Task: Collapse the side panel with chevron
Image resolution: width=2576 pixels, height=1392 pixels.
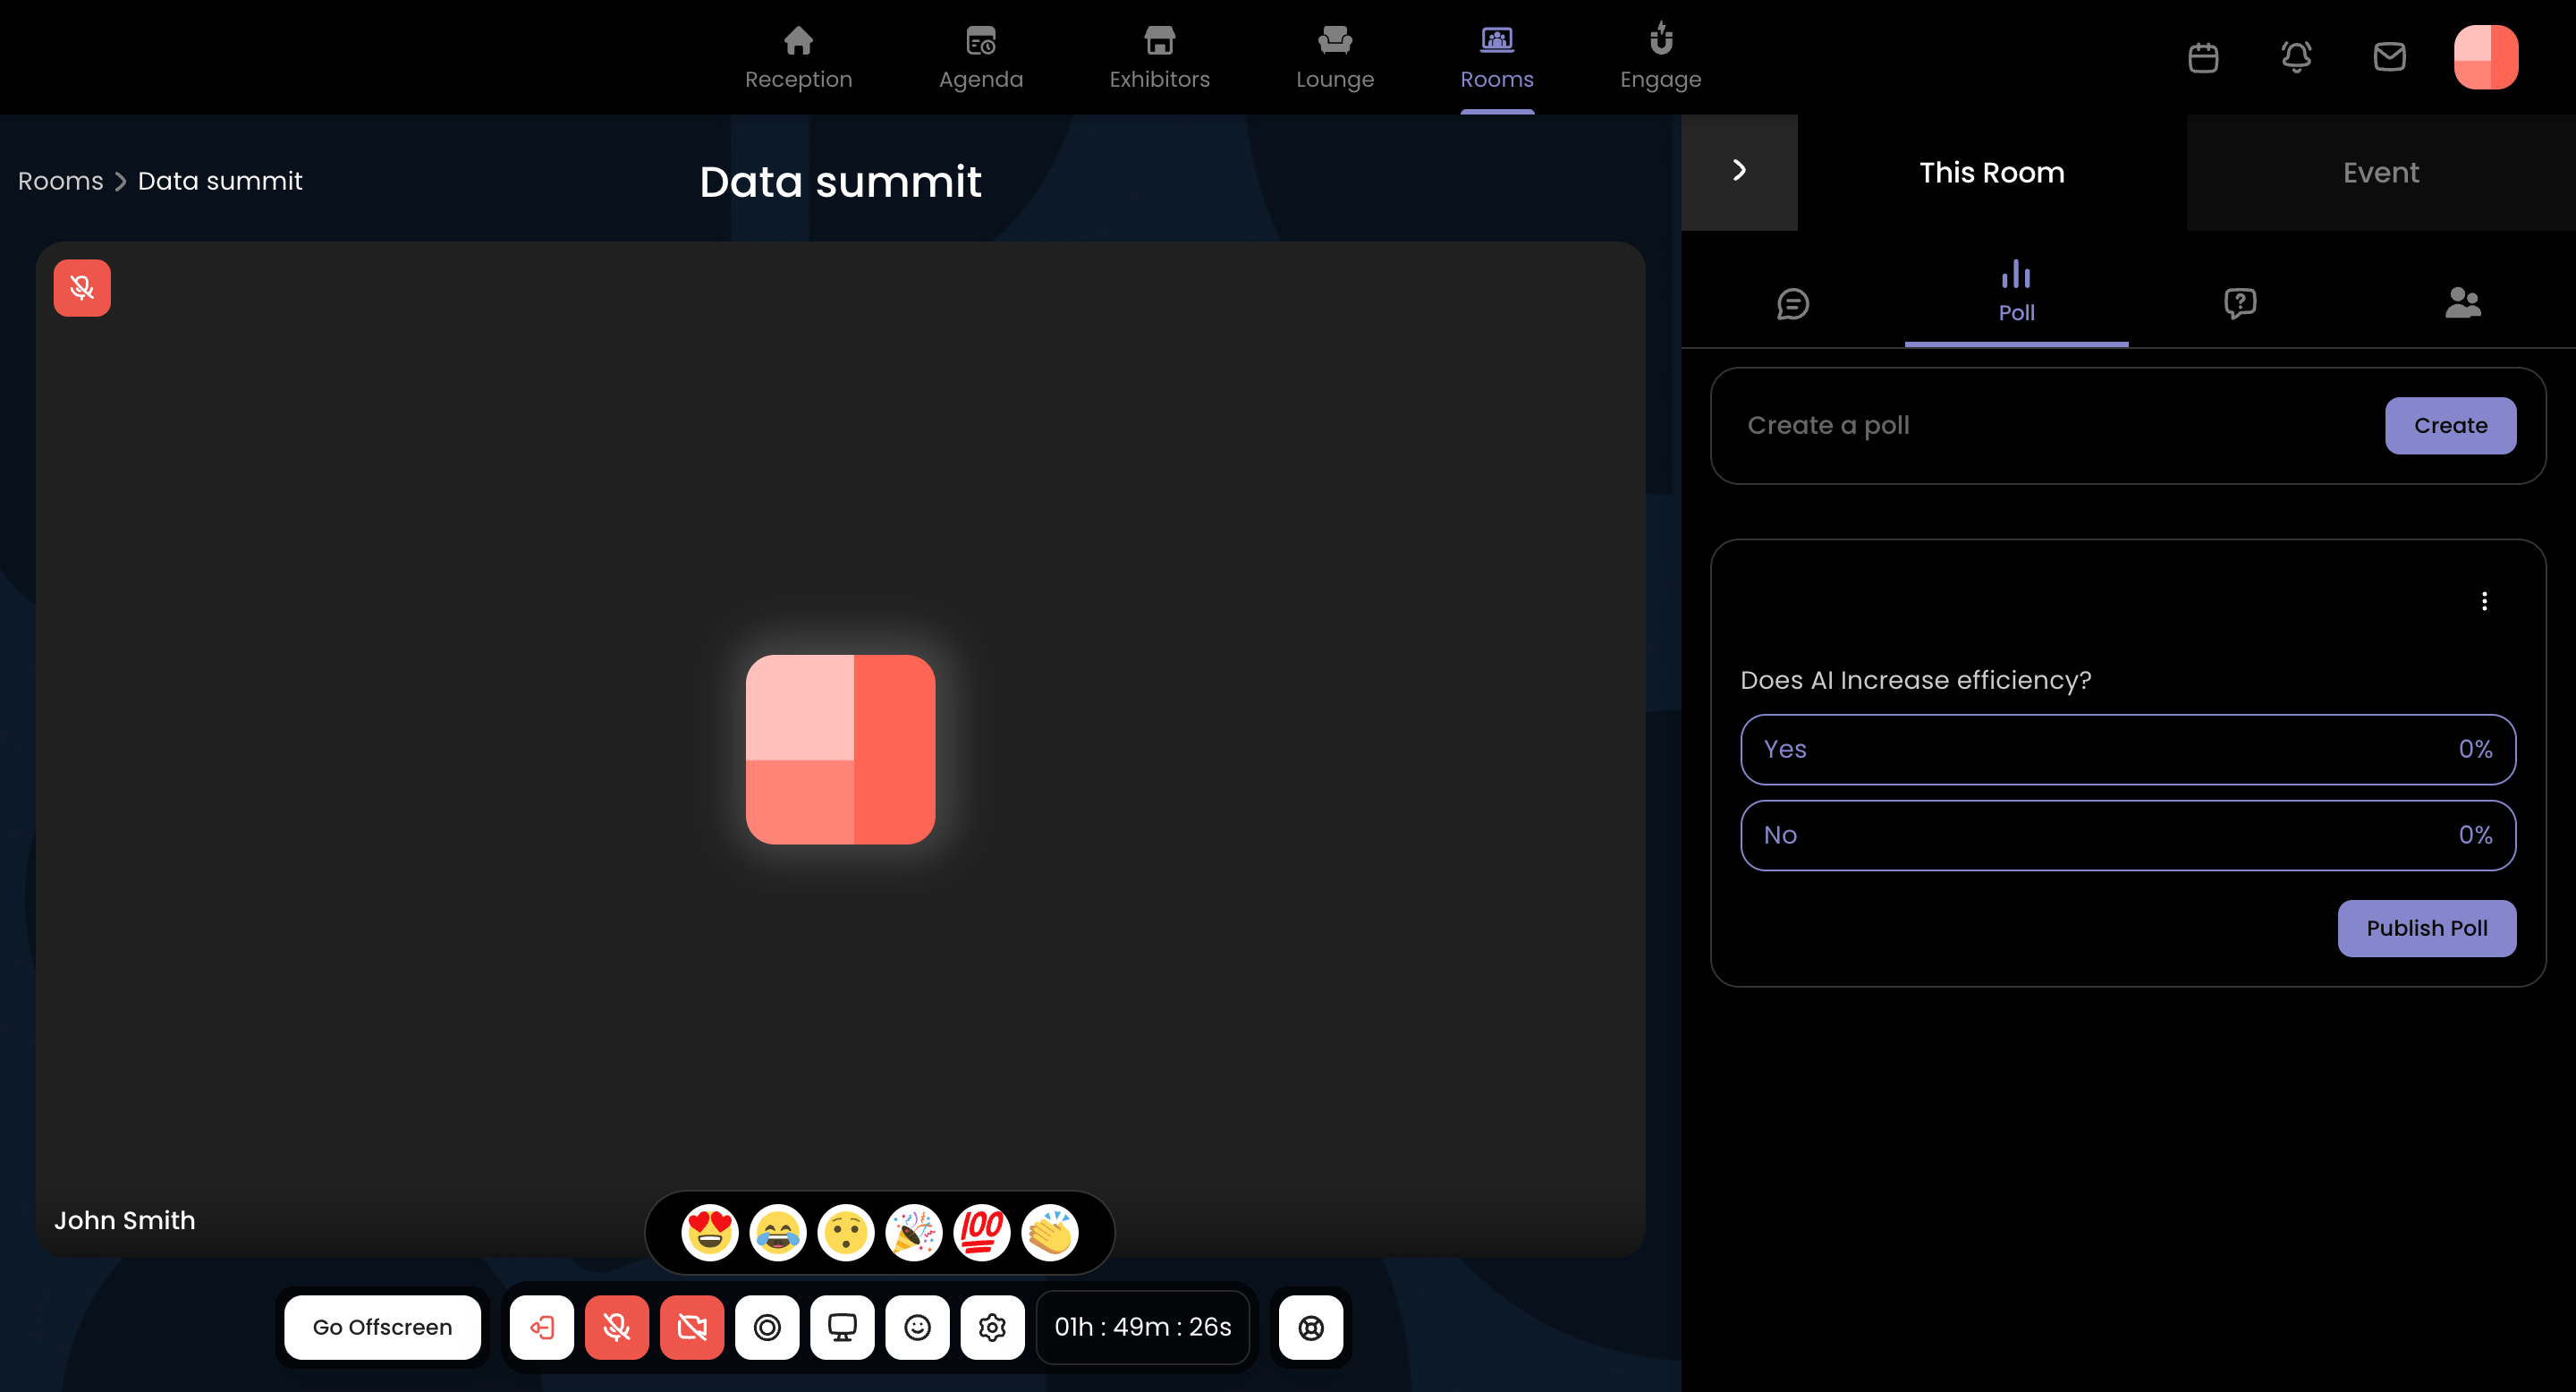Action: click(1739, 171)
